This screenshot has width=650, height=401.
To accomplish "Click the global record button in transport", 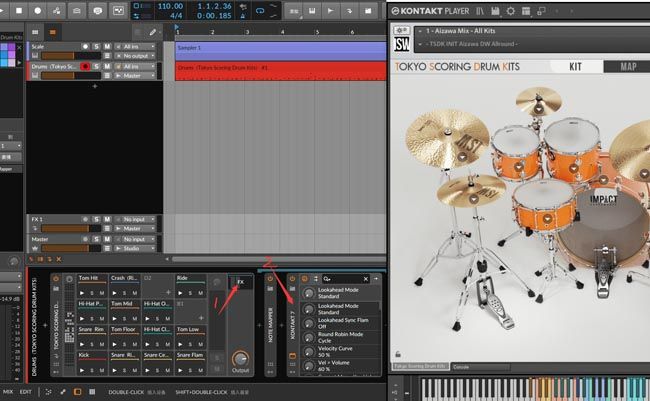I will [38, 11].
